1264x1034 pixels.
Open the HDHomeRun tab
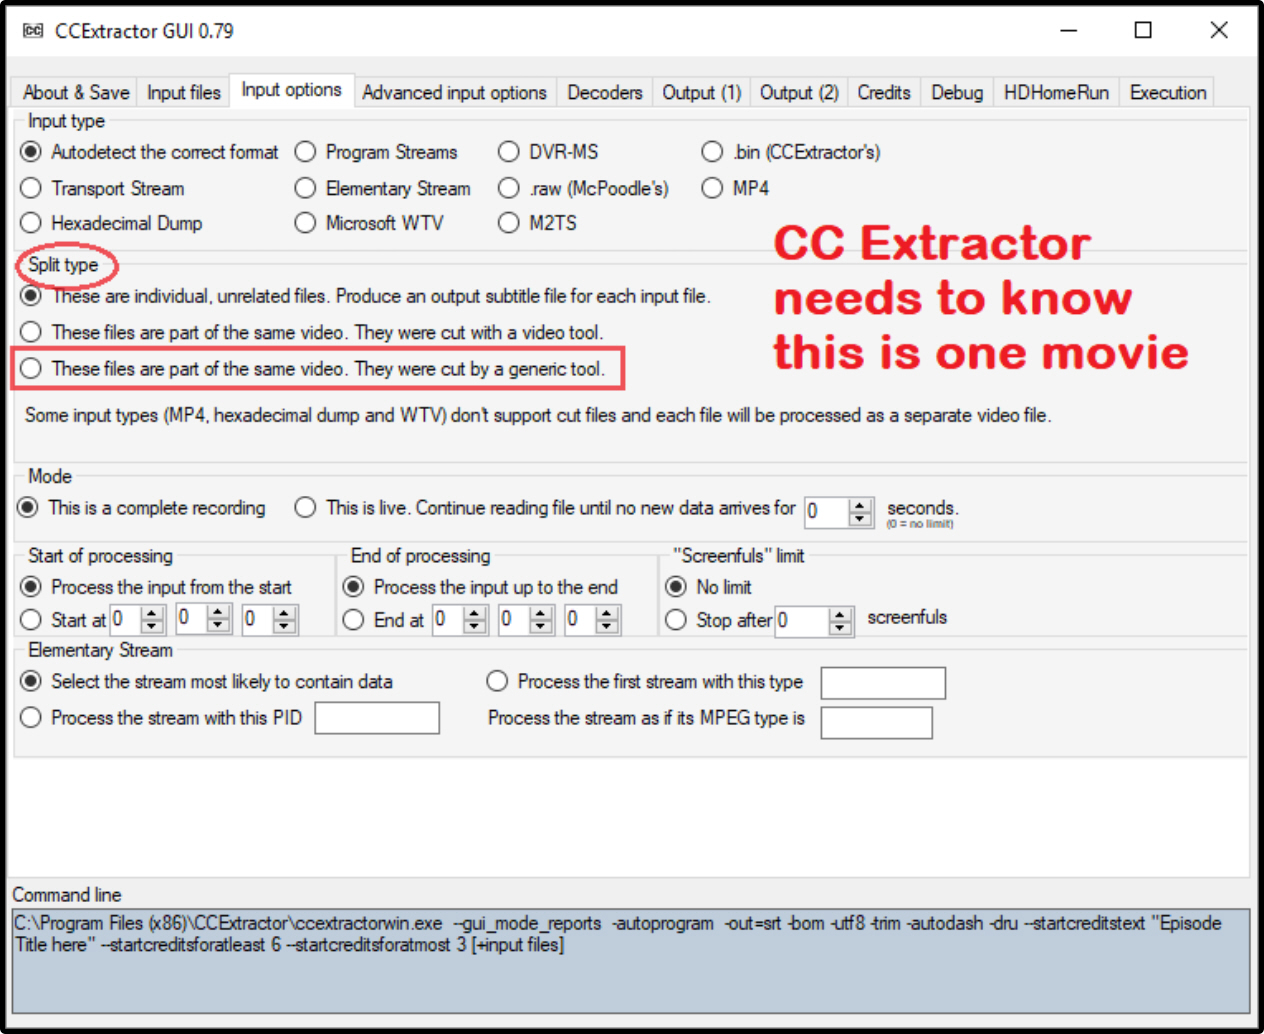pos(1056,92)
